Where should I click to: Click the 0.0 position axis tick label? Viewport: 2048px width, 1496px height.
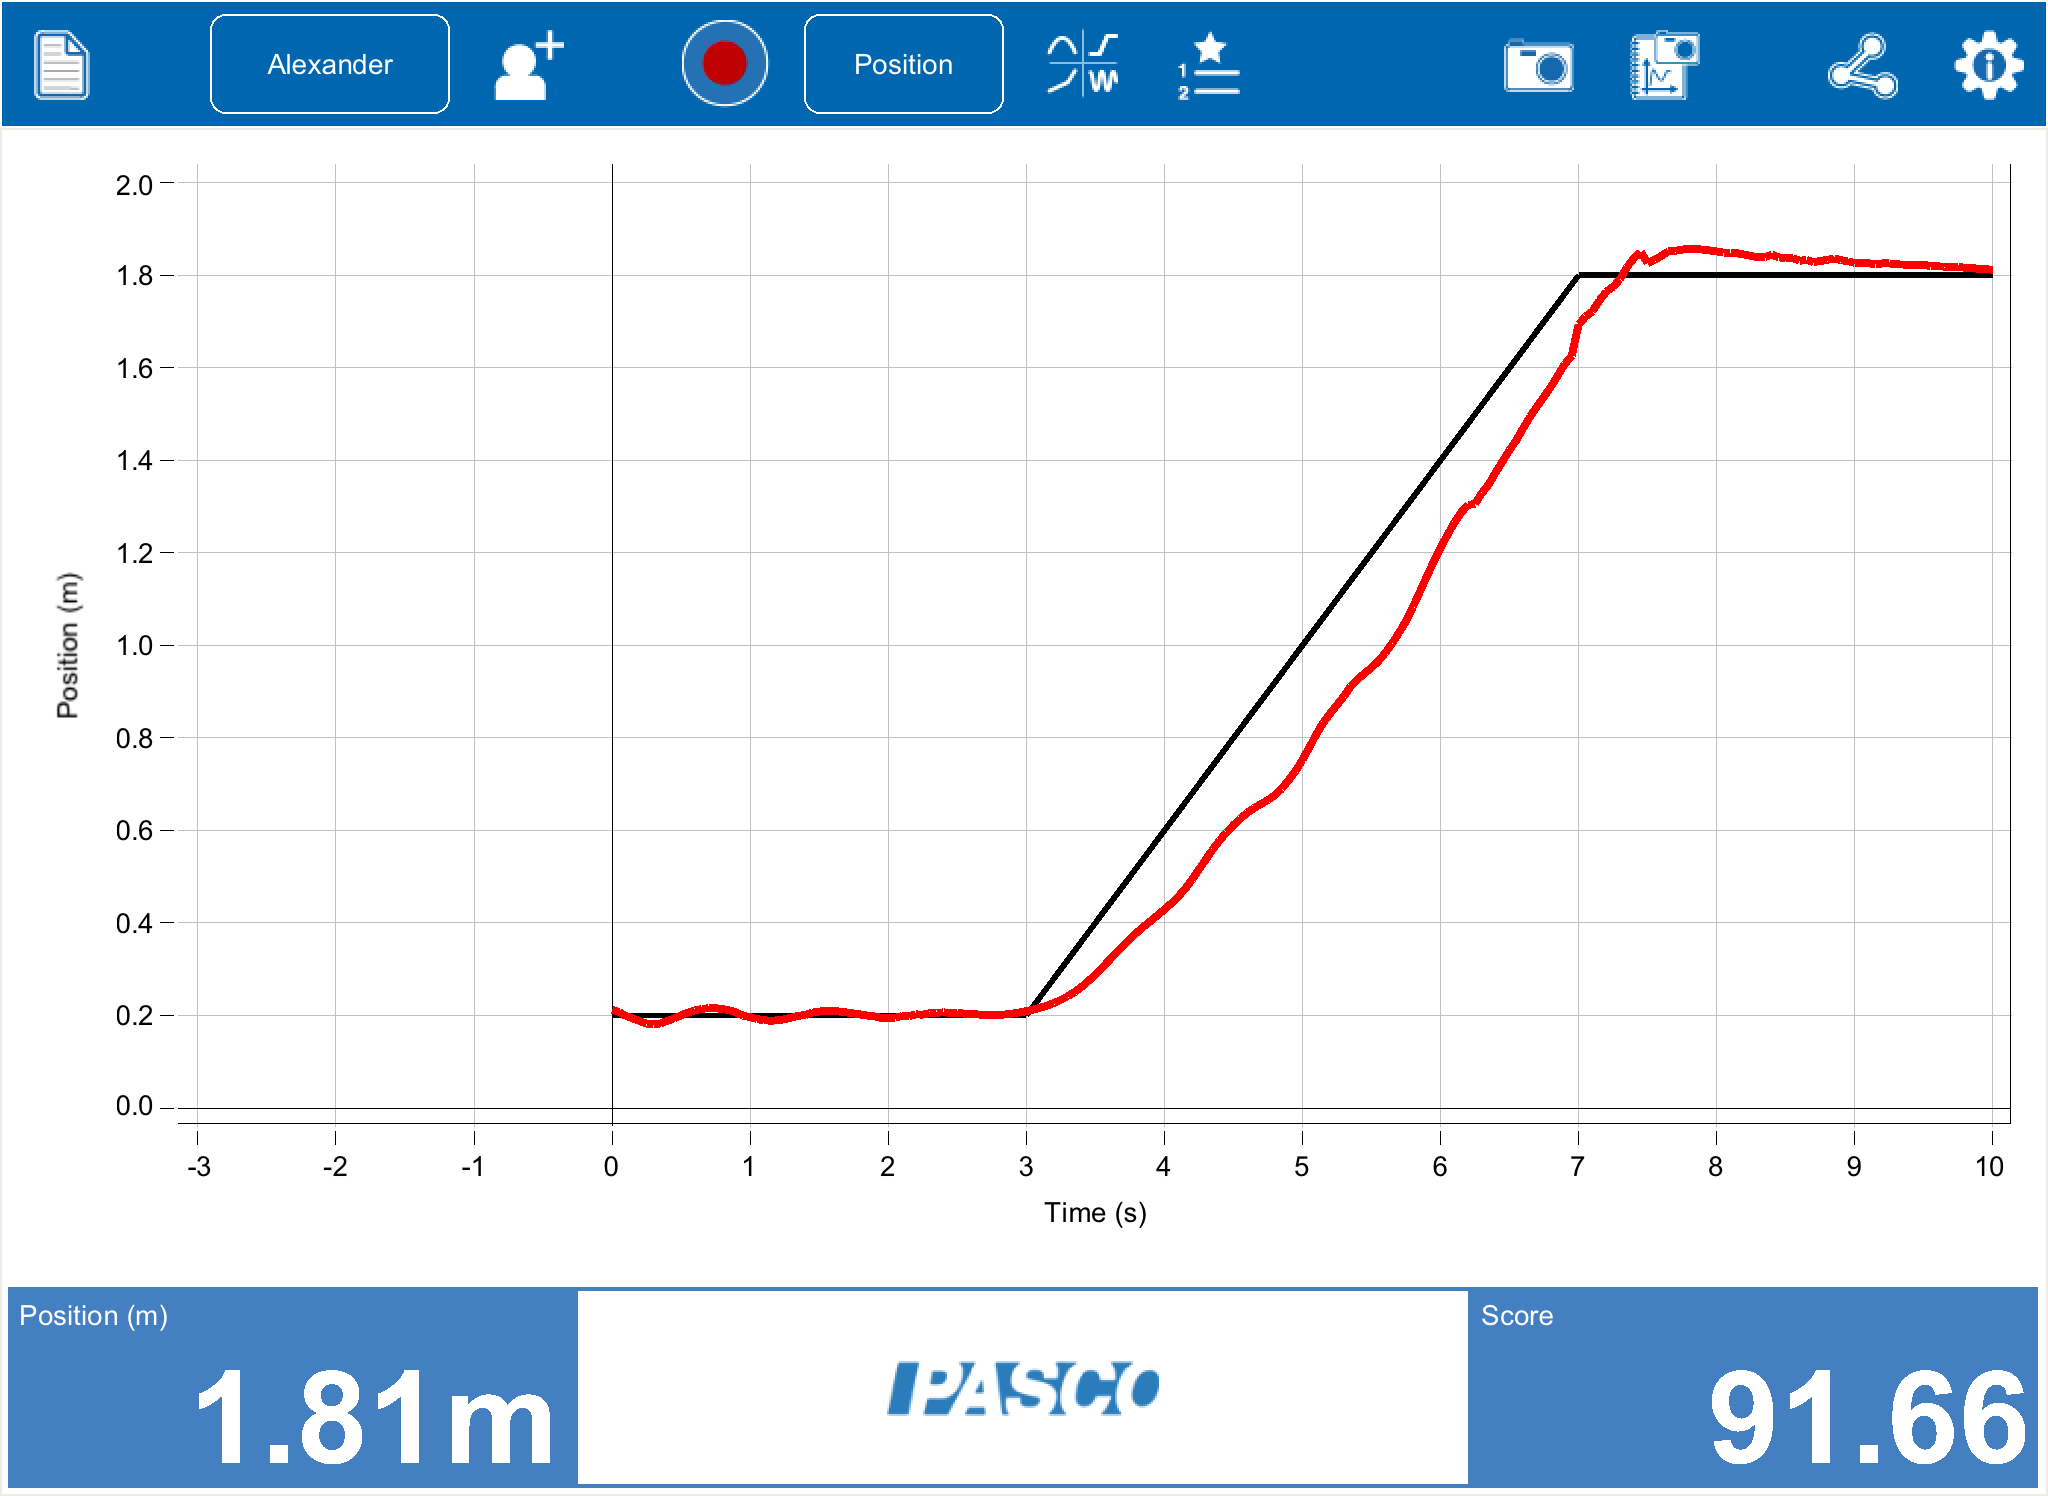tap(134, 1106)
